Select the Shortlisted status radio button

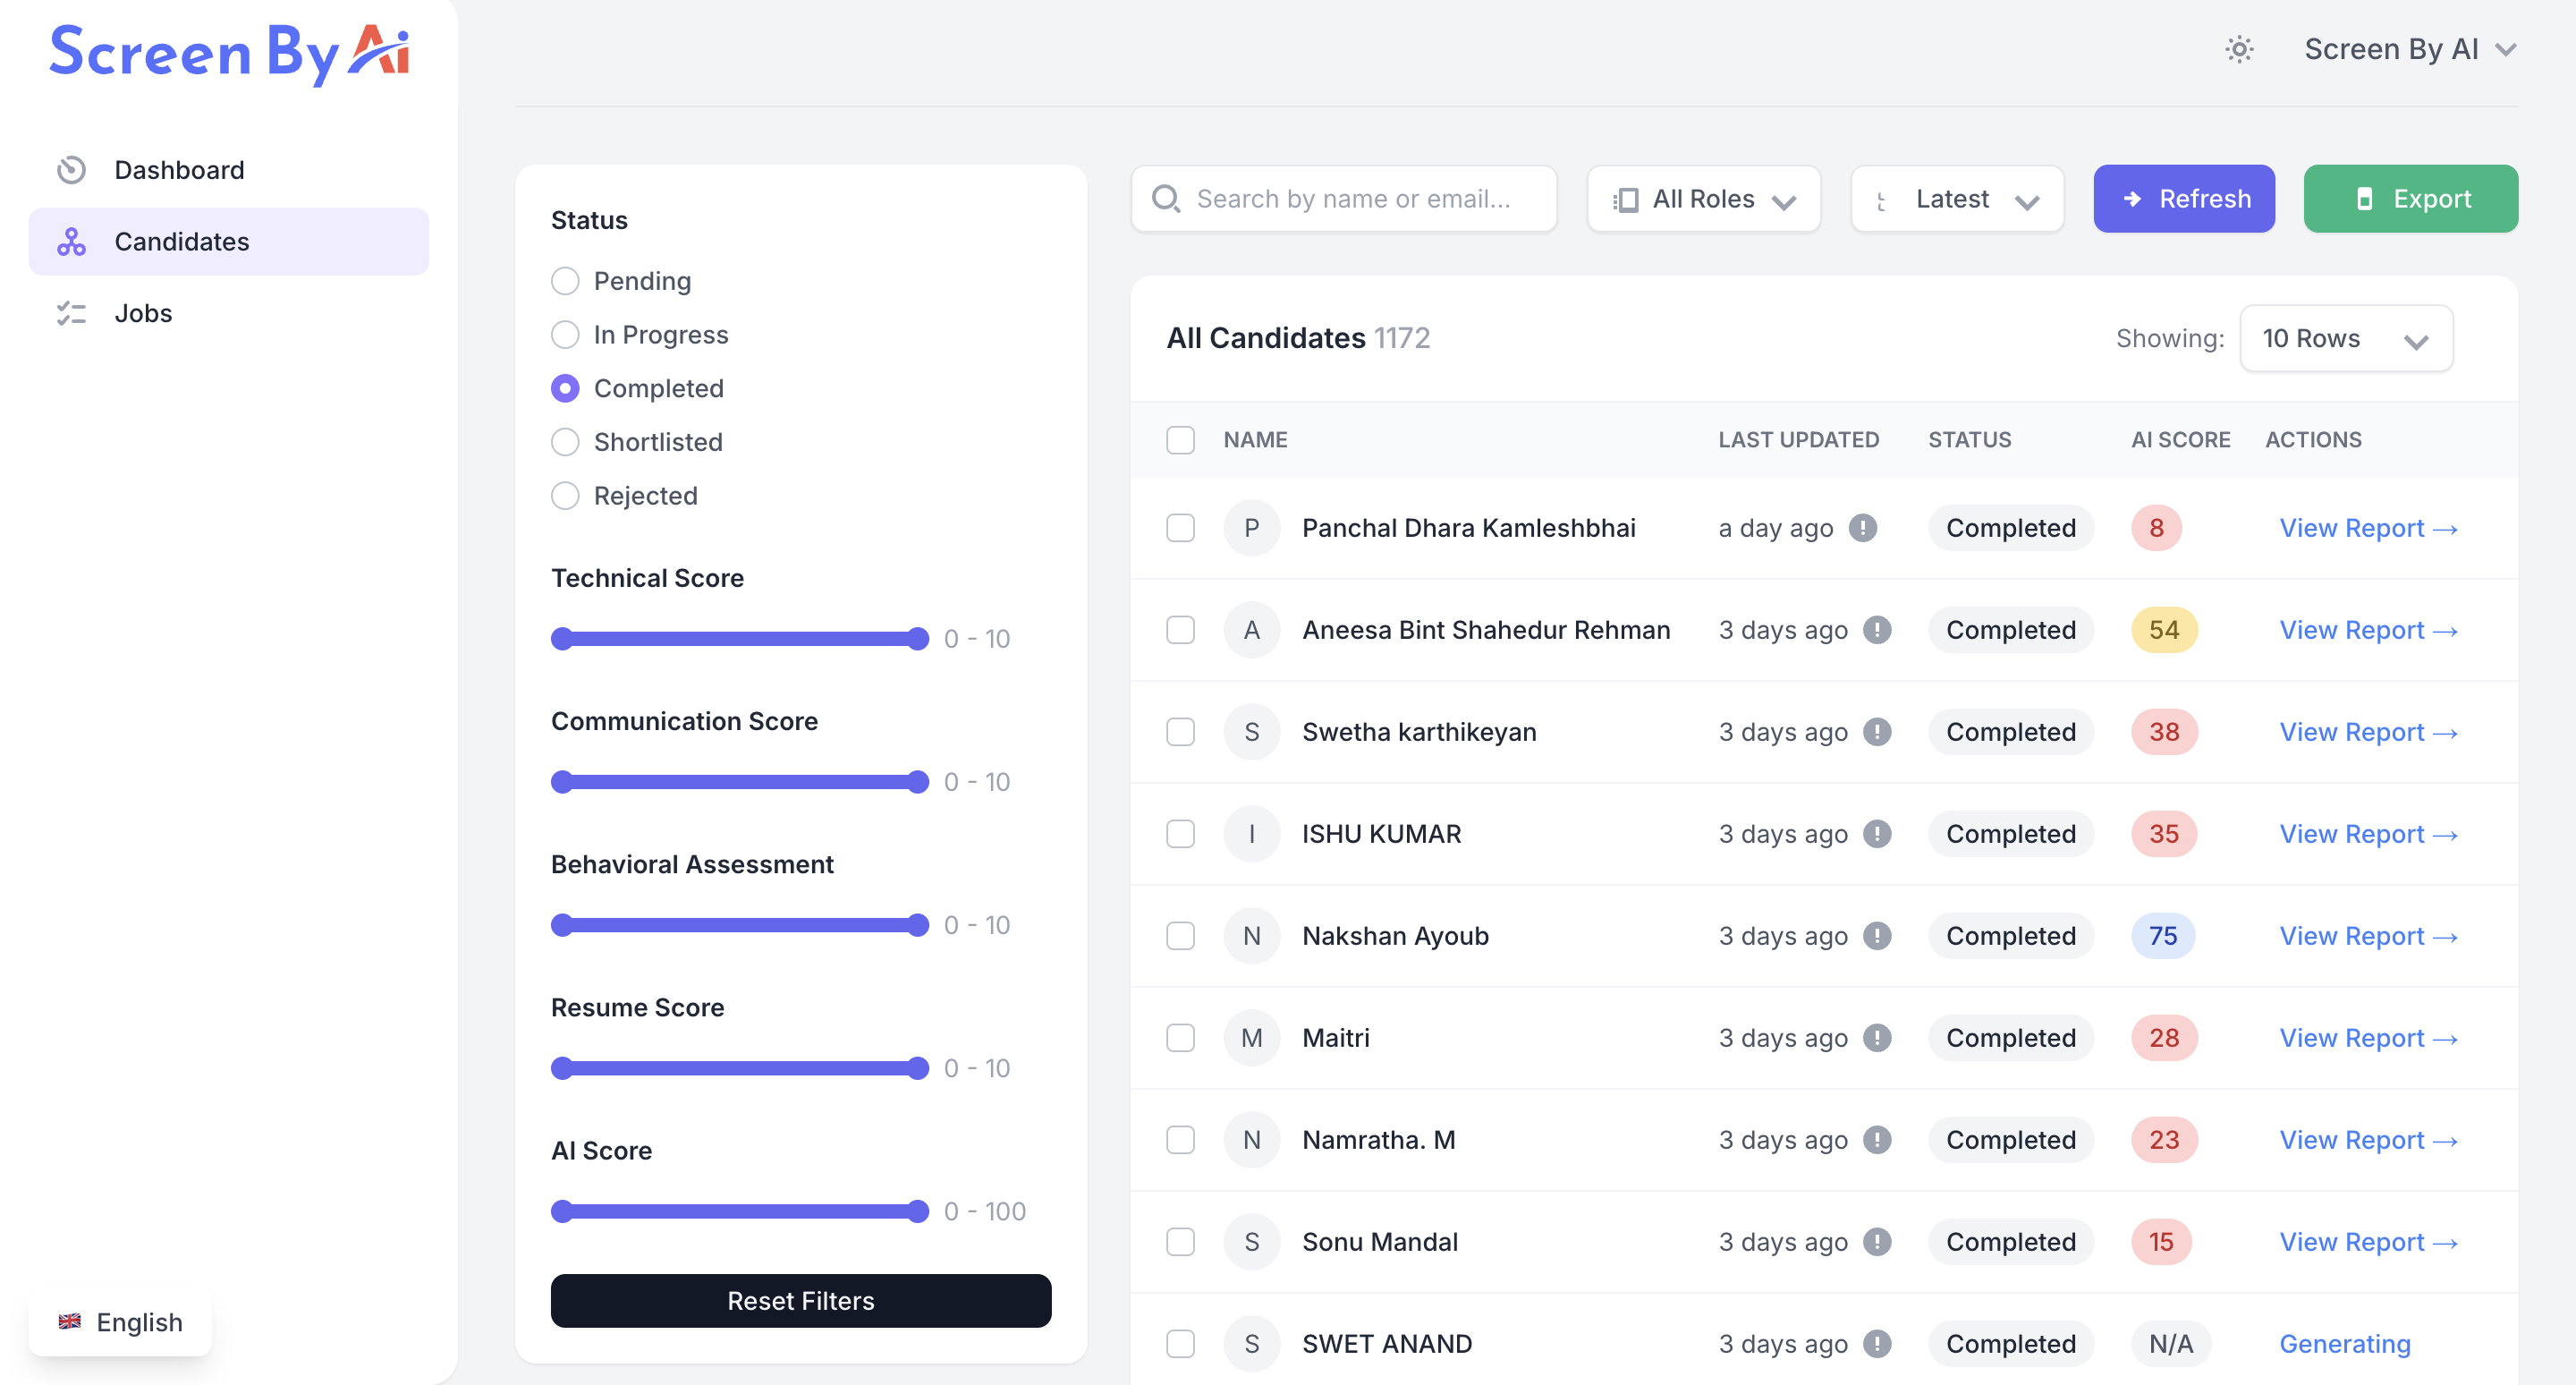click(565, 442)
